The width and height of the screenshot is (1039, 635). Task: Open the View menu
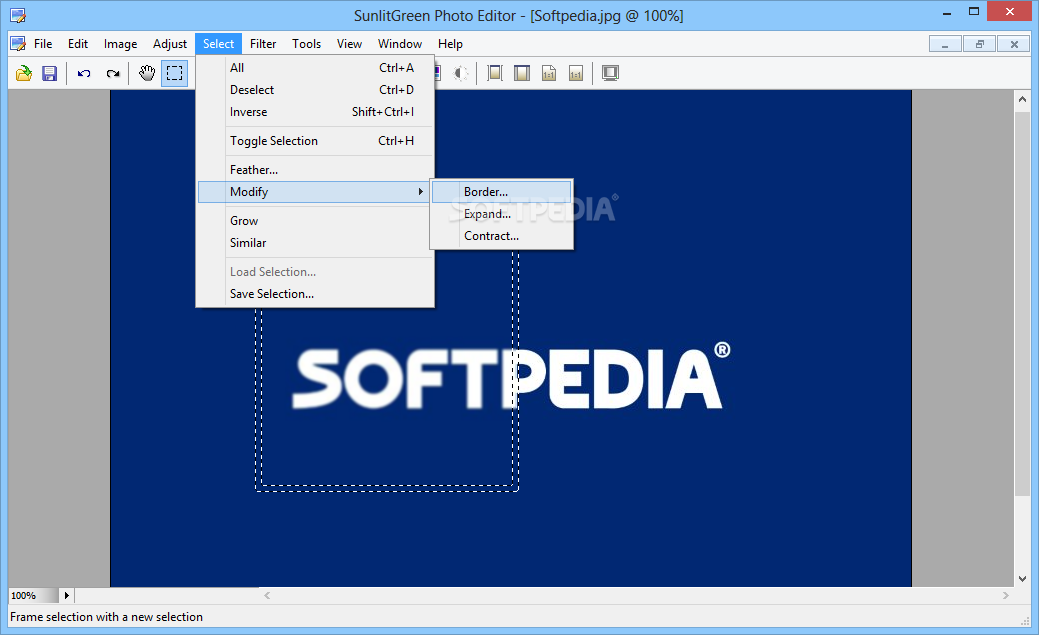click(x=349, y=44)
